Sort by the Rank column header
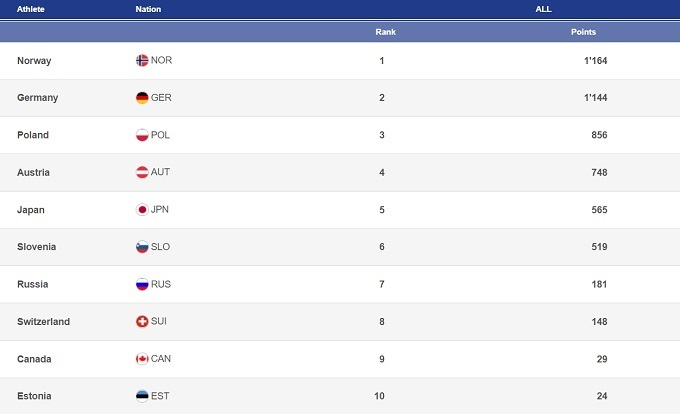 pos(385,32)
